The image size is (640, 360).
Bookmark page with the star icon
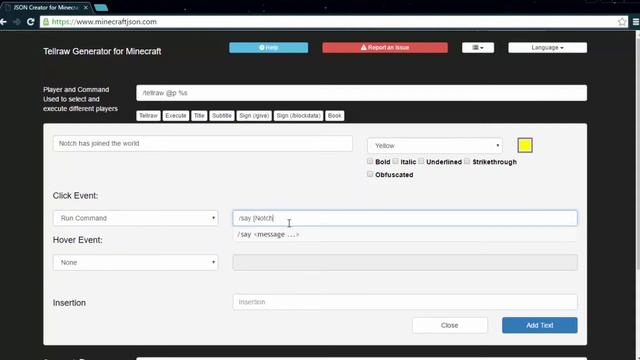point(622,22)
